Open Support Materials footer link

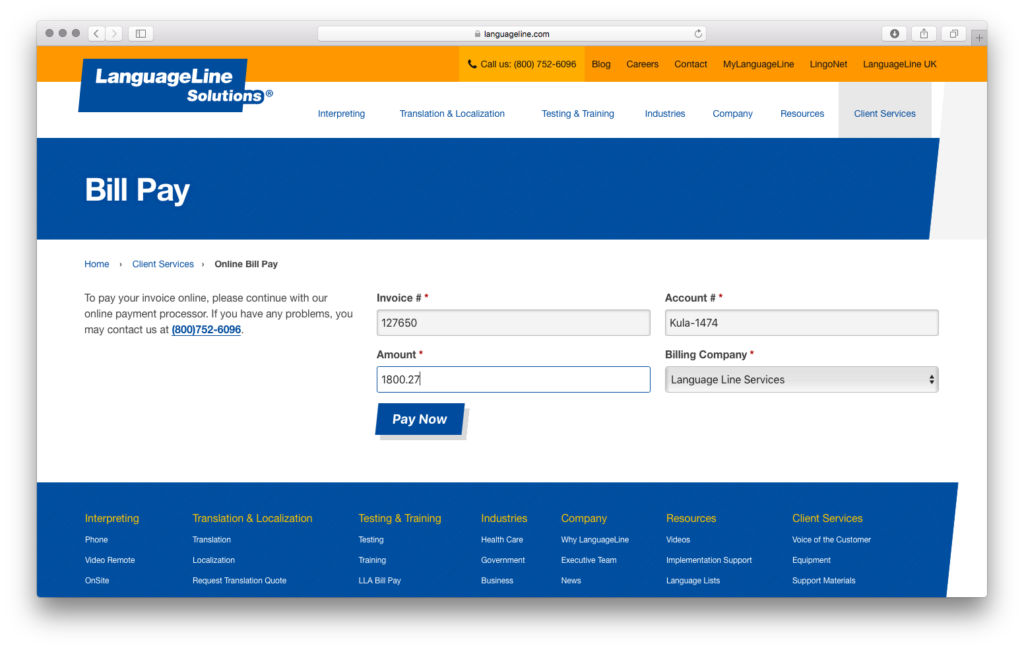[824, 580]
